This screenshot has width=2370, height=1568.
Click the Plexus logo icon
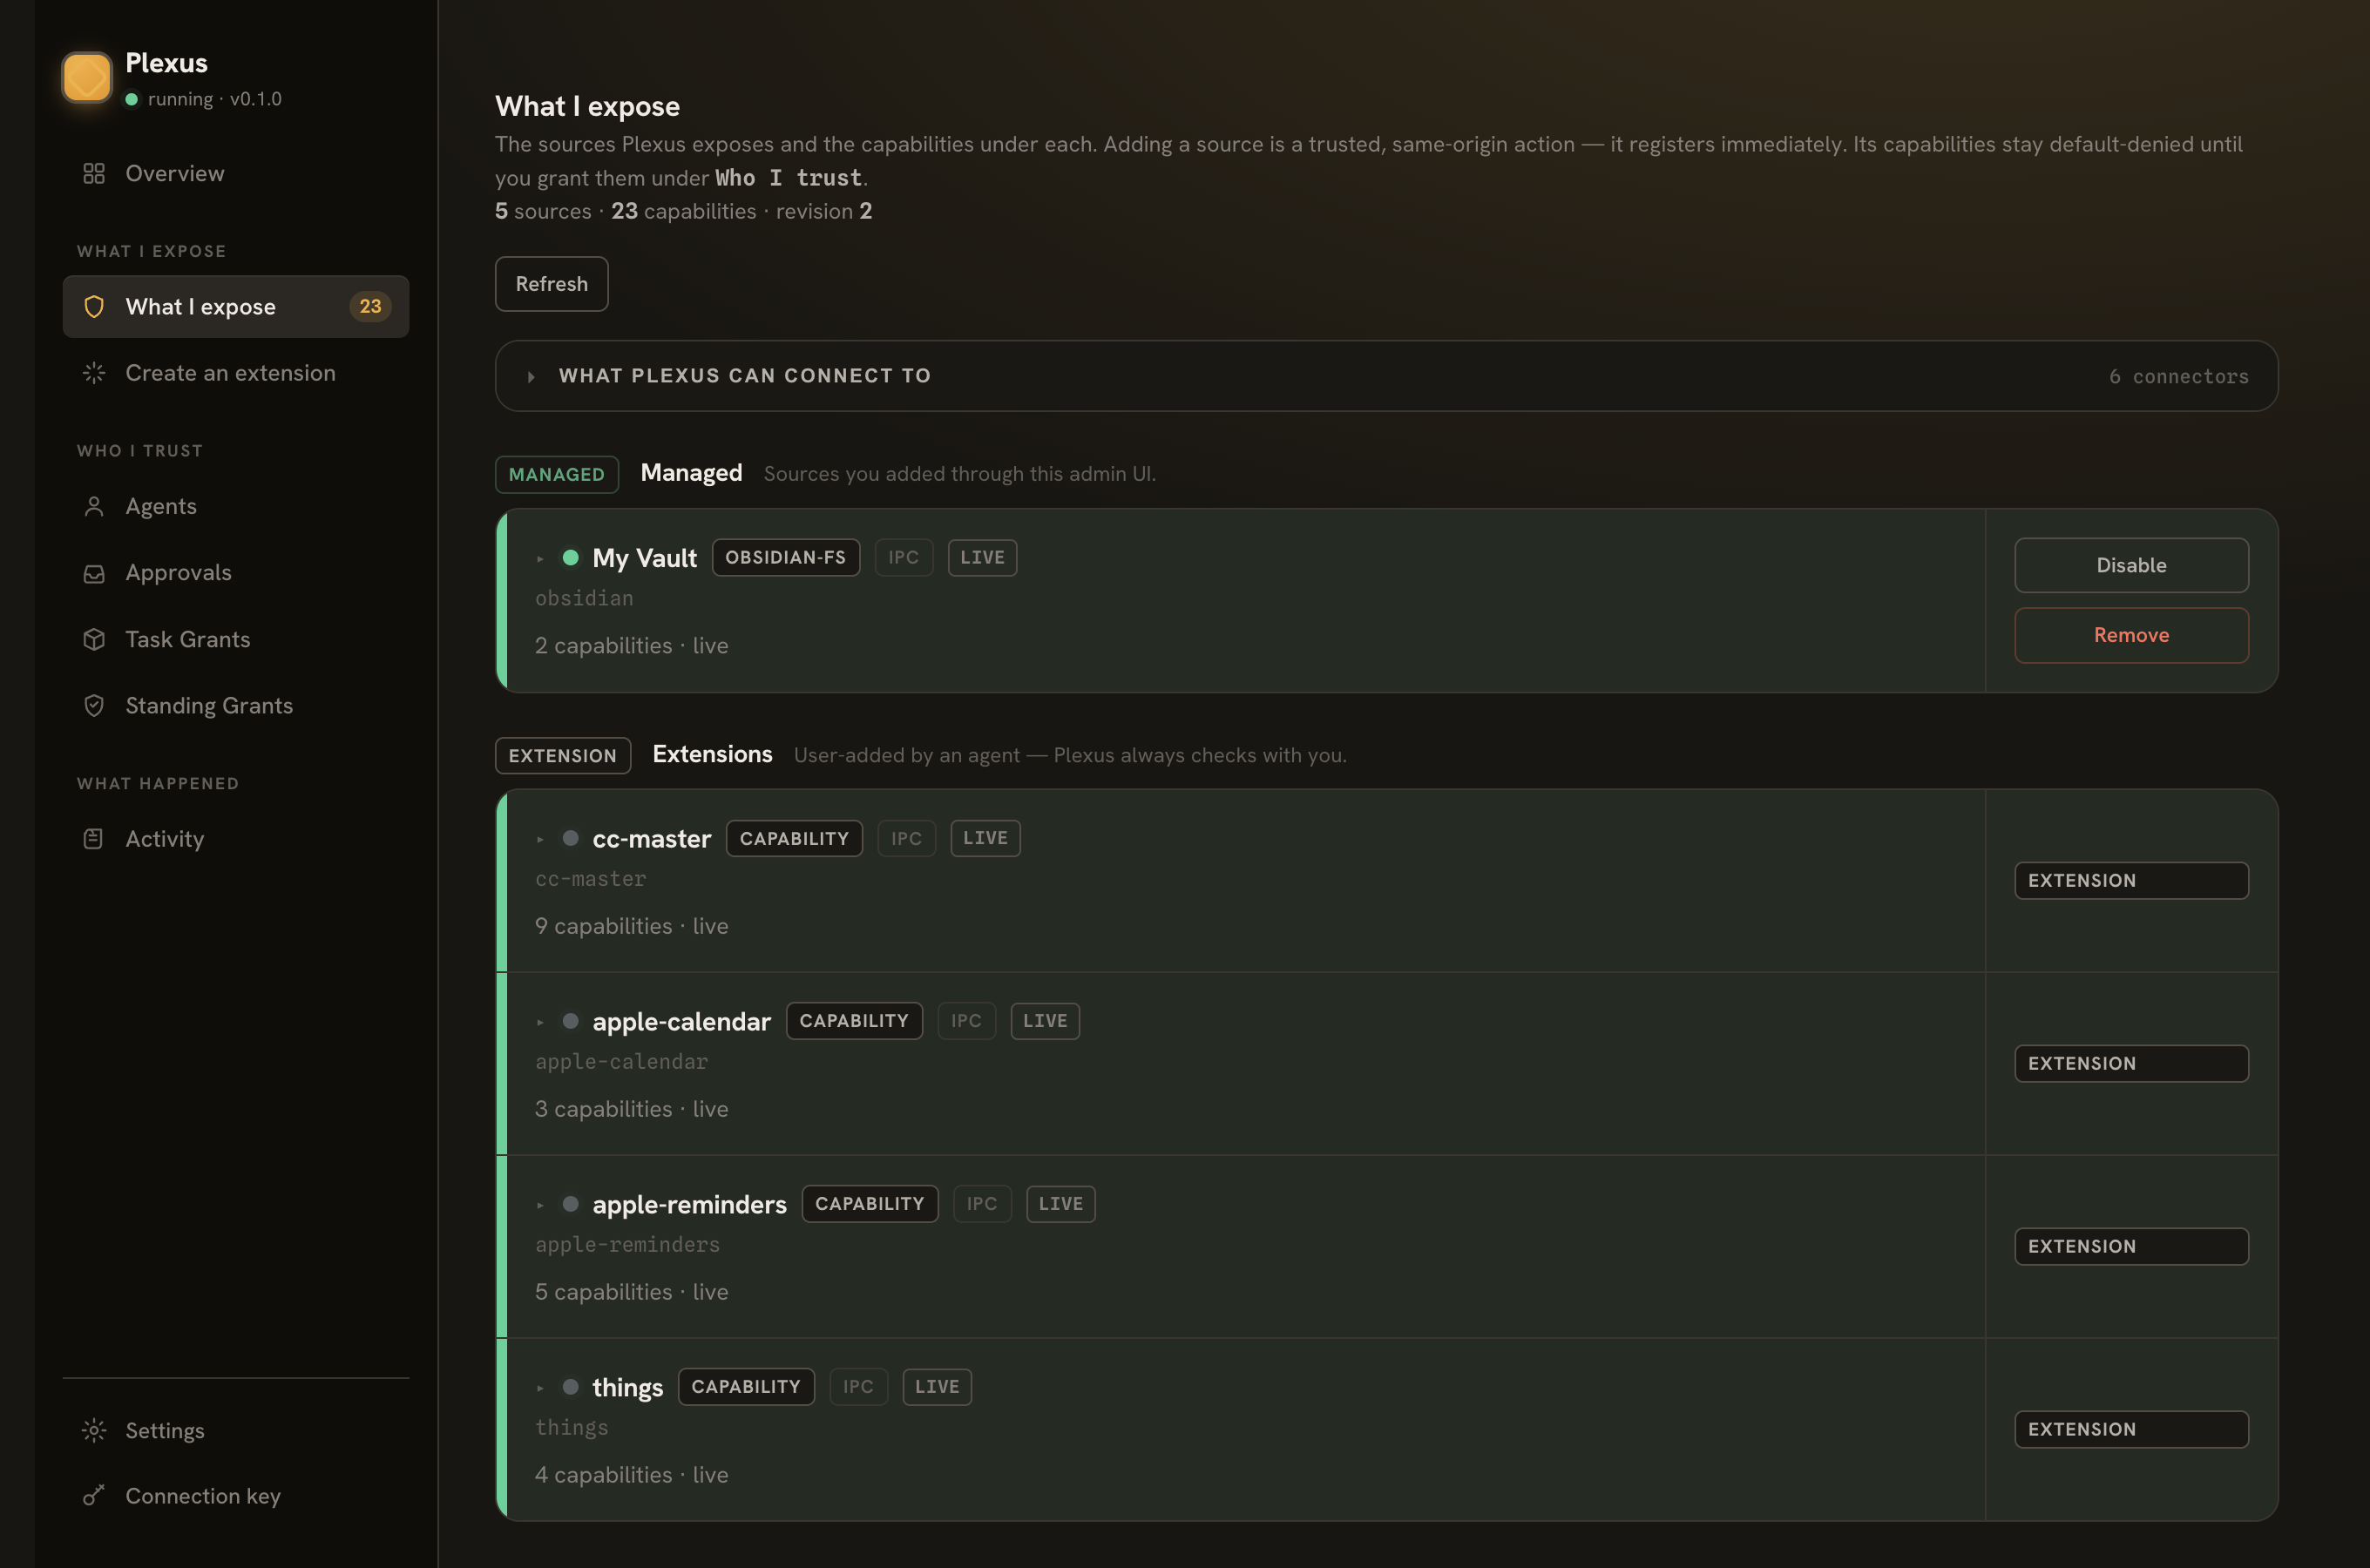coord(87,78)
